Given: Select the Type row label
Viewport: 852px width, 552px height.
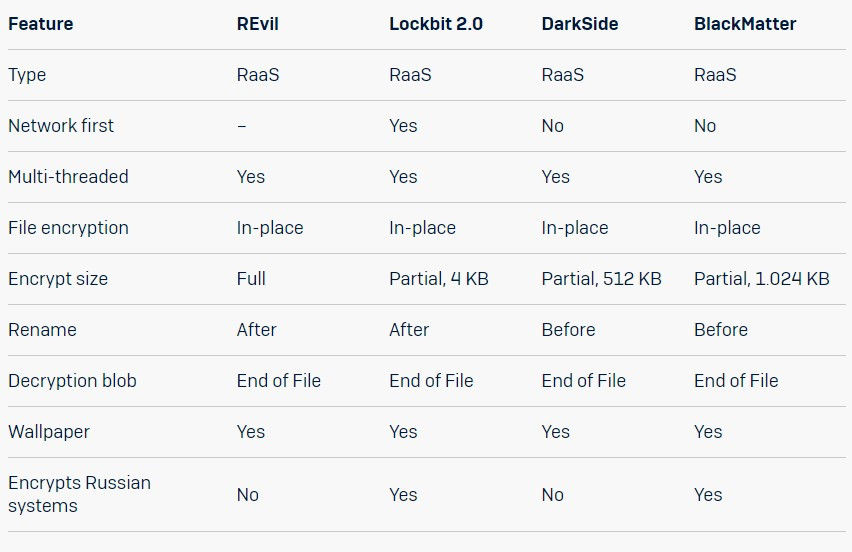Looking at the screenshot, I should [x=27, y=75].
